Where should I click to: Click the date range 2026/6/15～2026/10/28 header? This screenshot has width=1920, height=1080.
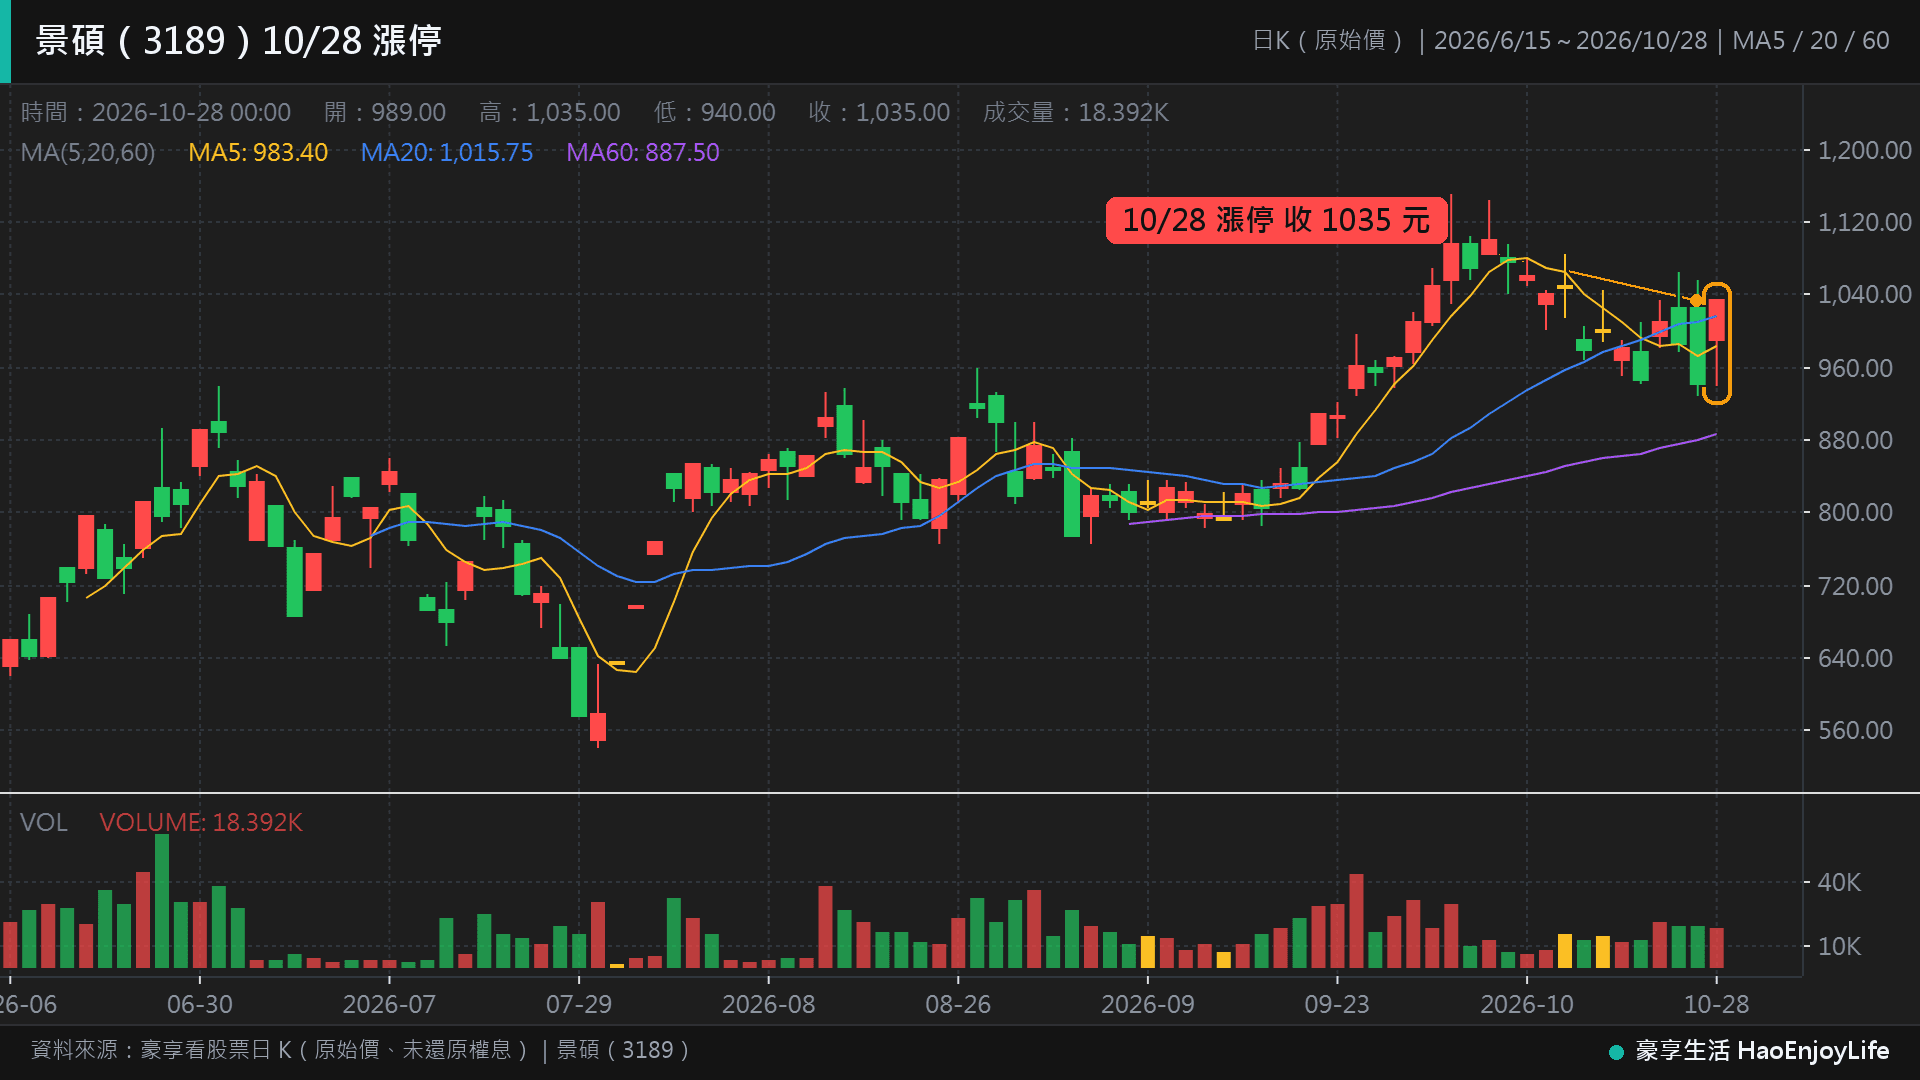tap(1570, 40)
